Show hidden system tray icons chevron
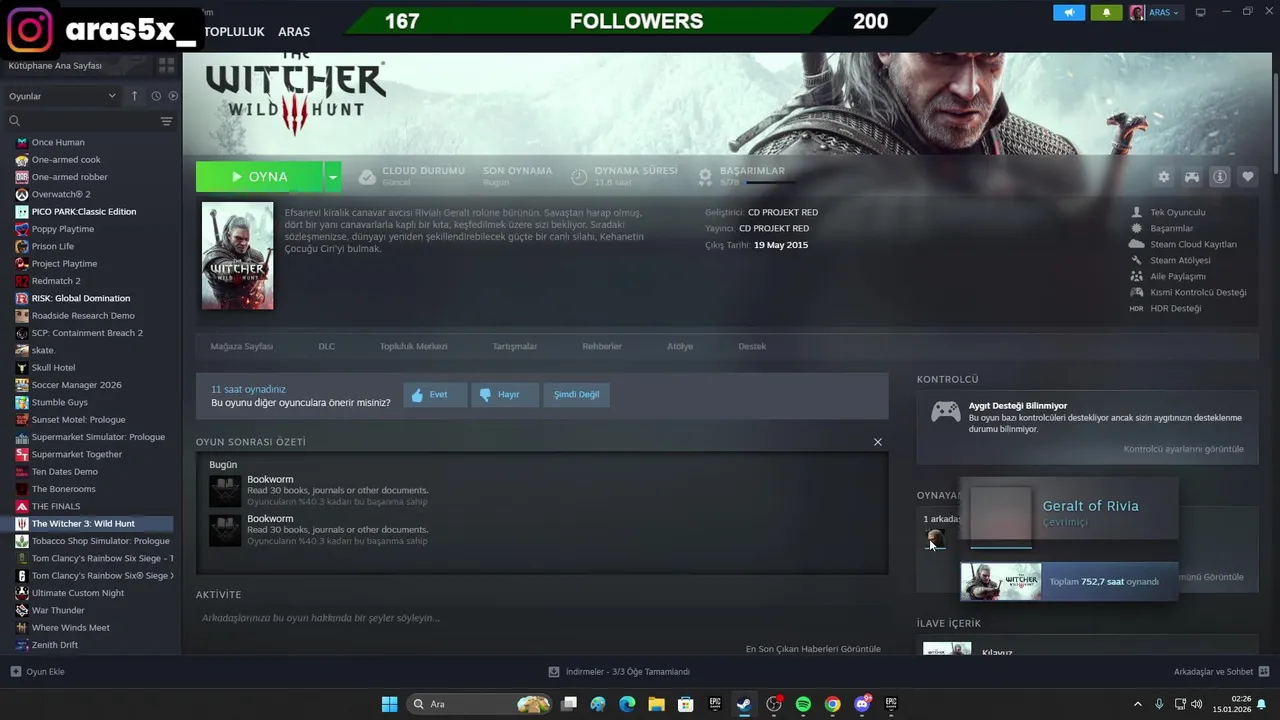 pyautogui.click(x=1137, y=704)
